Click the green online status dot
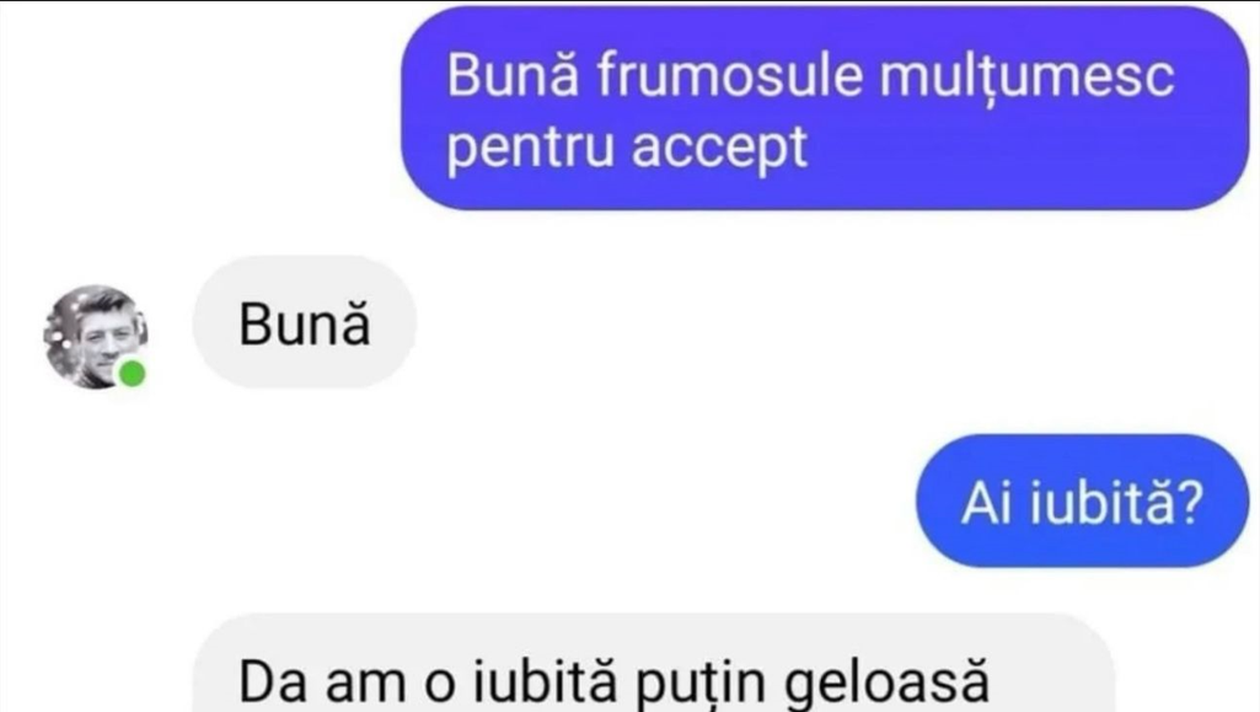 coord(131,374)
